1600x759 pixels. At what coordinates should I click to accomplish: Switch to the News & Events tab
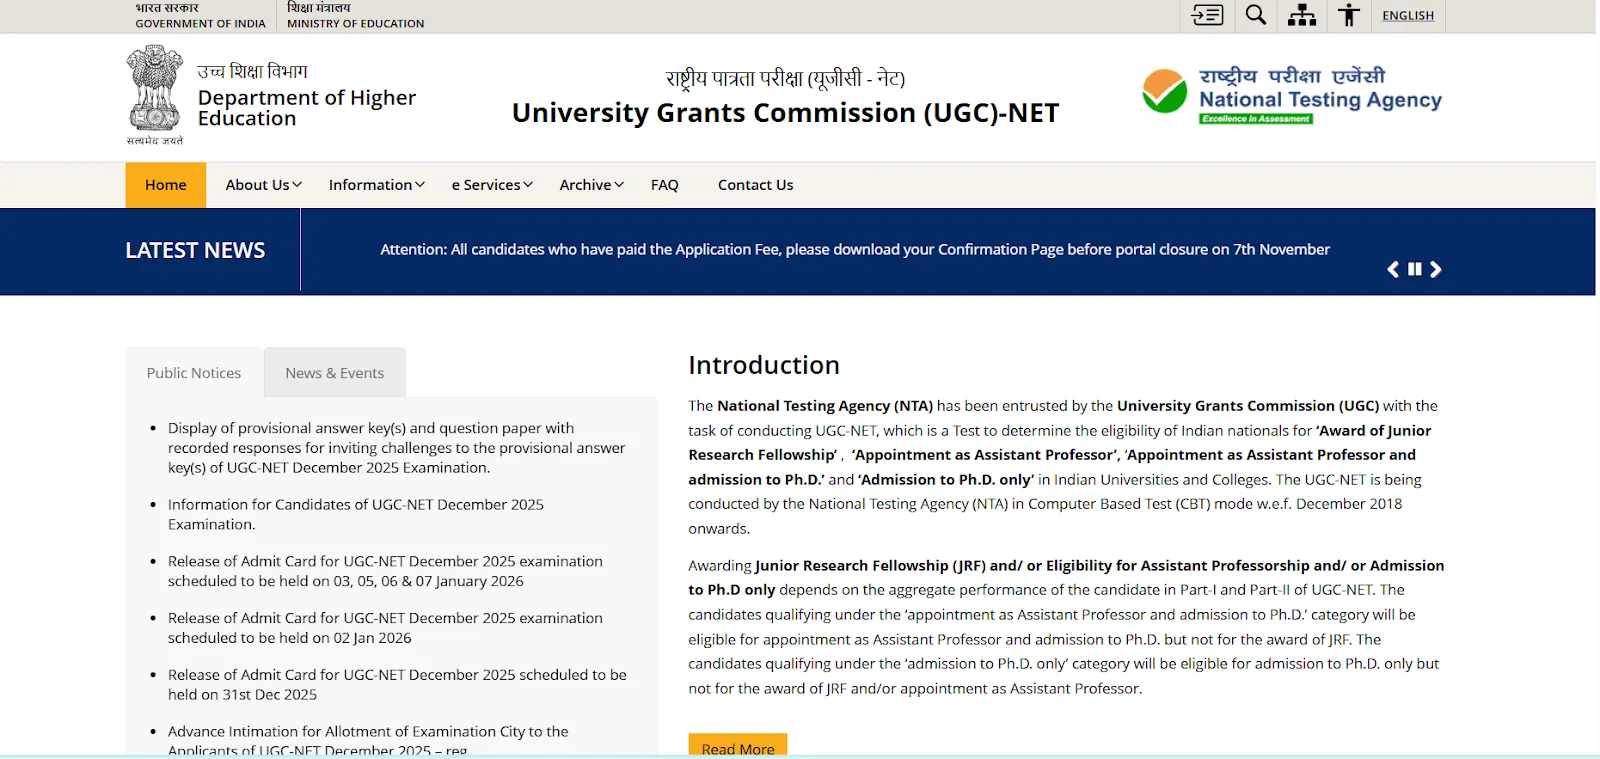tap(335, 373)
